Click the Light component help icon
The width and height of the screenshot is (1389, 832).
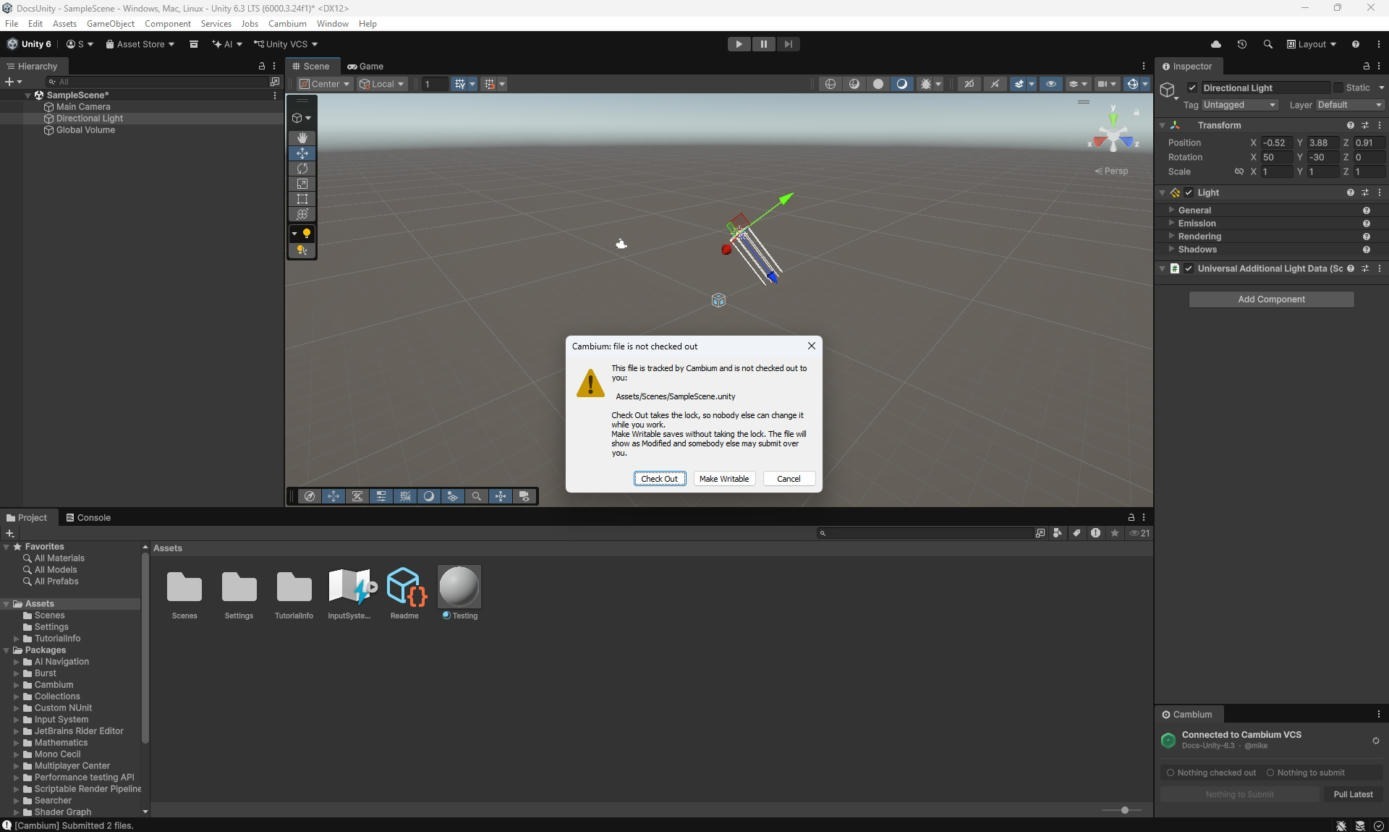[1351, 192]
